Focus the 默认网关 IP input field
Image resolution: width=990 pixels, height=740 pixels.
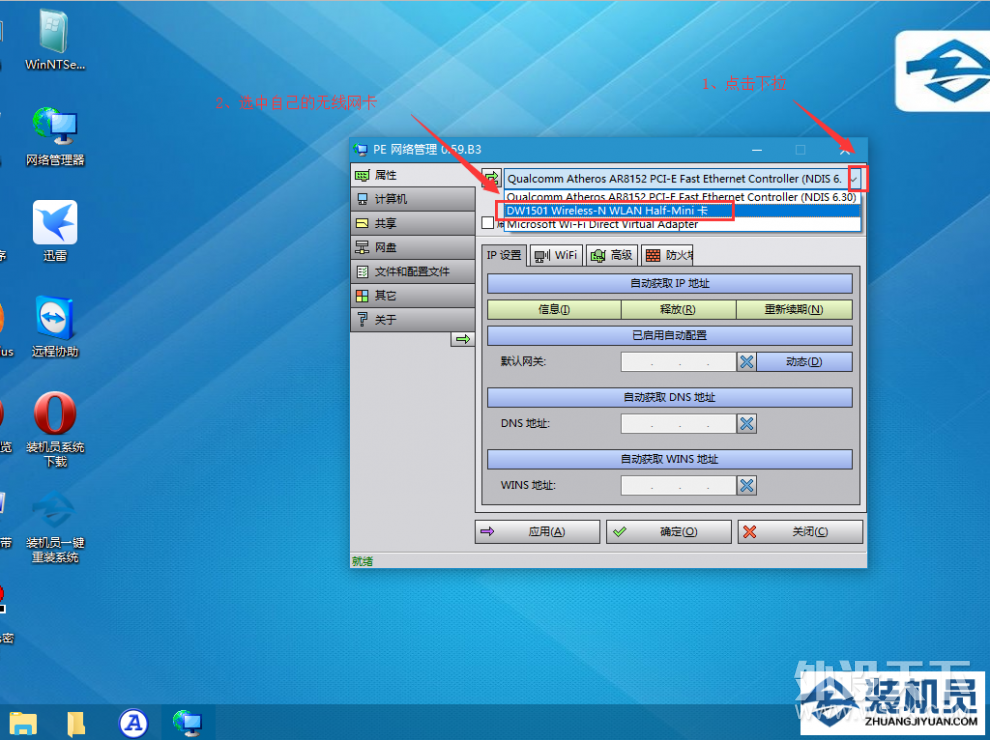click(x=679, y=362)
